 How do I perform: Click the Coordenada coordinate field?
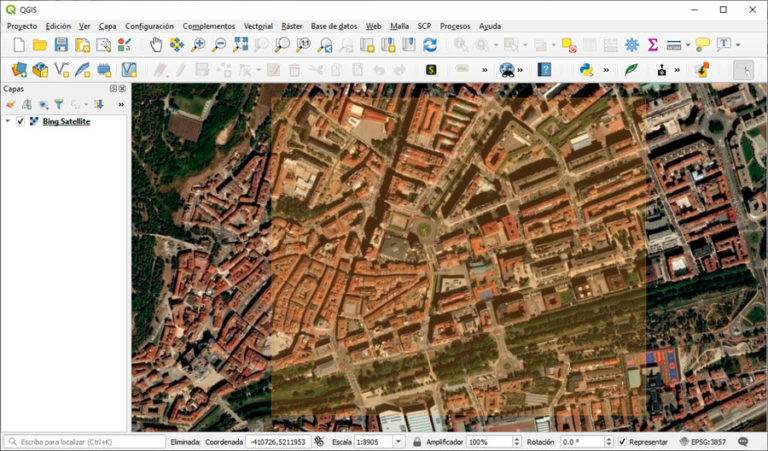(x=278, y=442)
